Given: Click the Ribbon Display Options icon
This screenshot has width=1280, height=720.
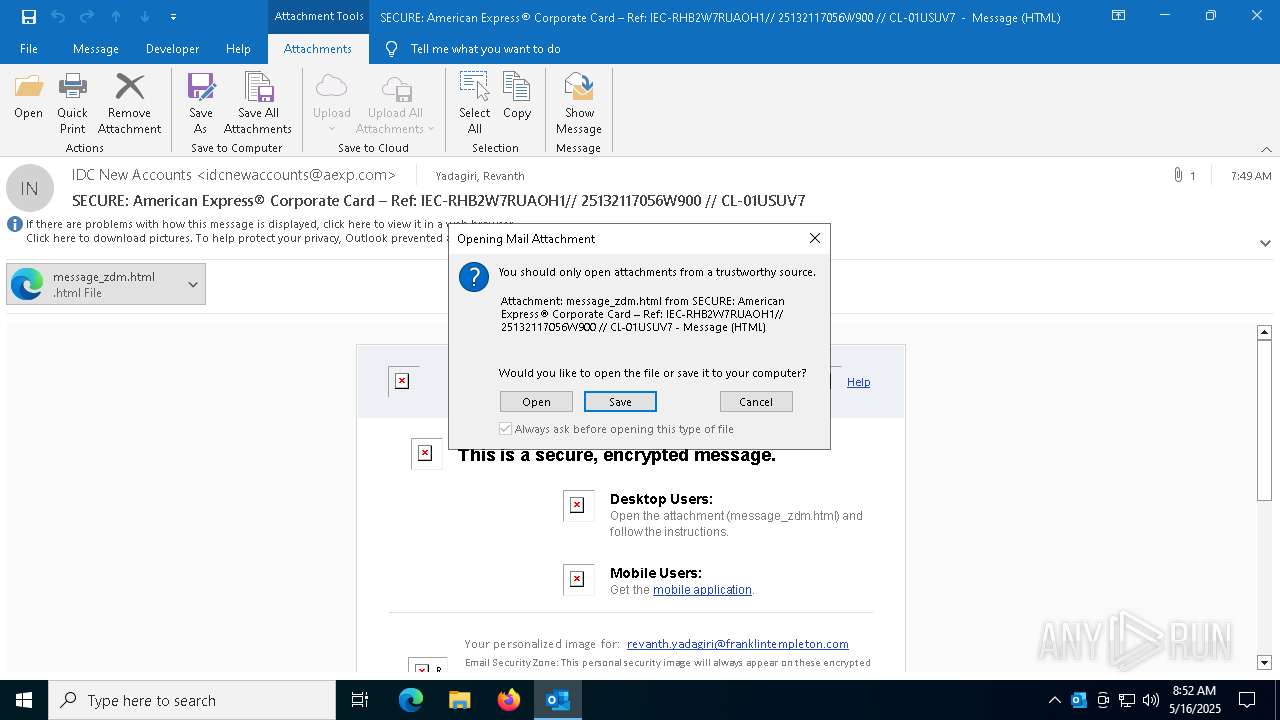Looking at the screenshot, I should (1119, 16).
